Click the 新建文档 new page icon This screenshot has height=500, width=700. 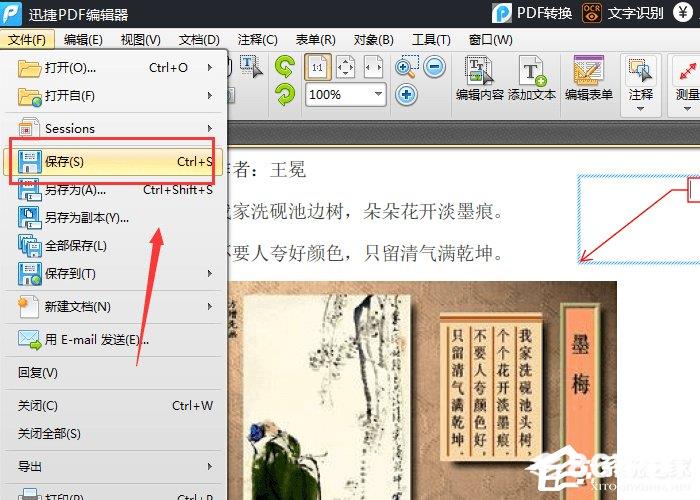tap(29, 307)
